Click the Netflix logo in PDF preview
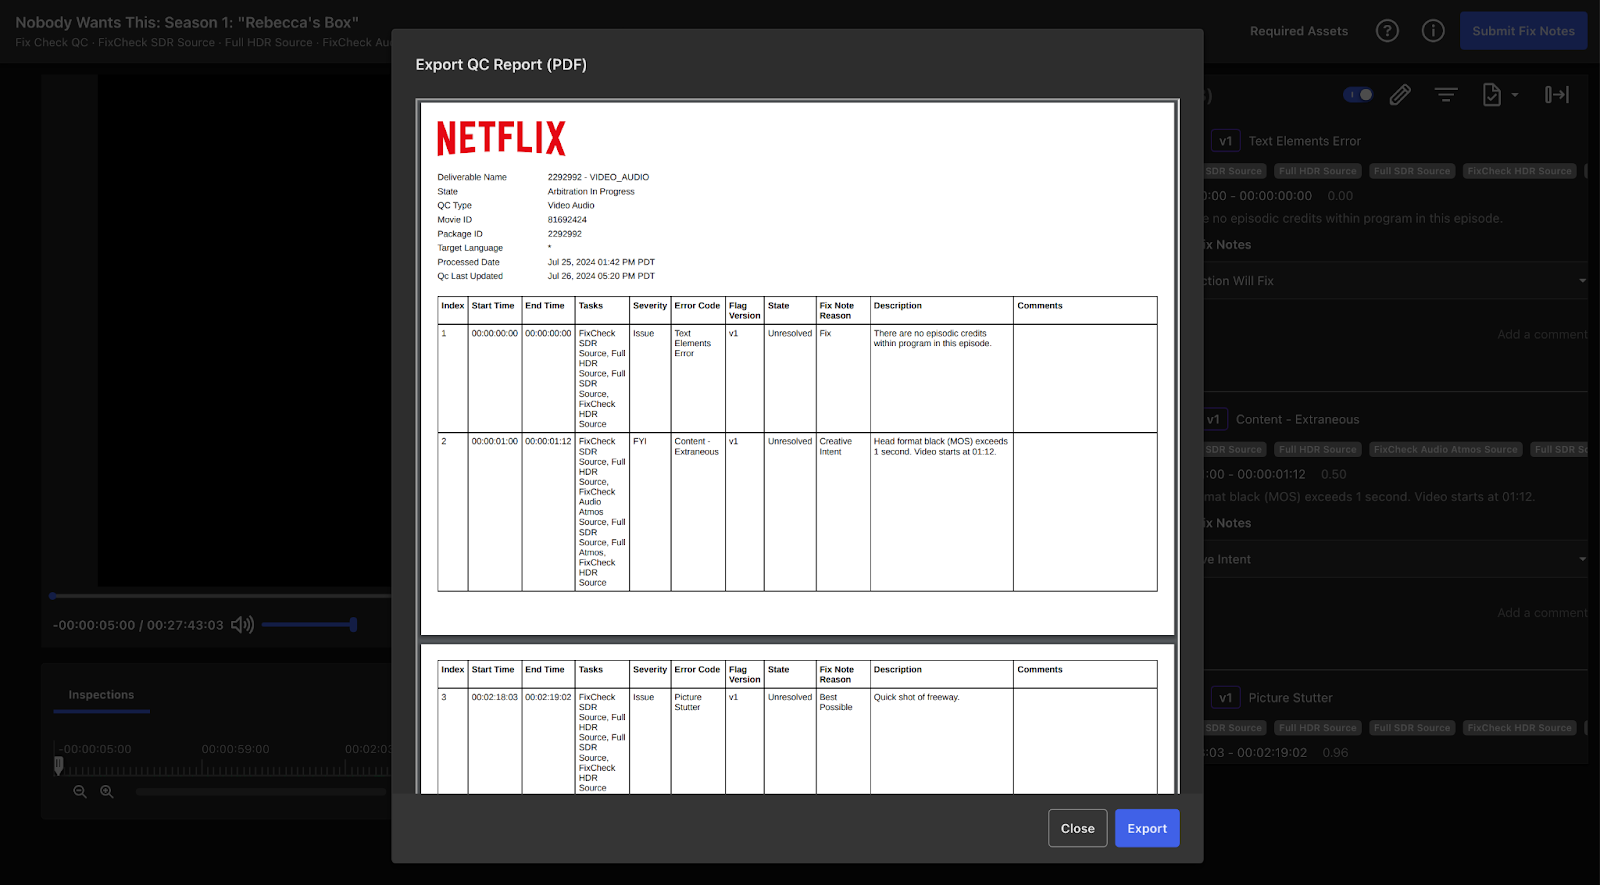Image resolution: width=1600 pixels, height=885 pixels. [501, 138]
